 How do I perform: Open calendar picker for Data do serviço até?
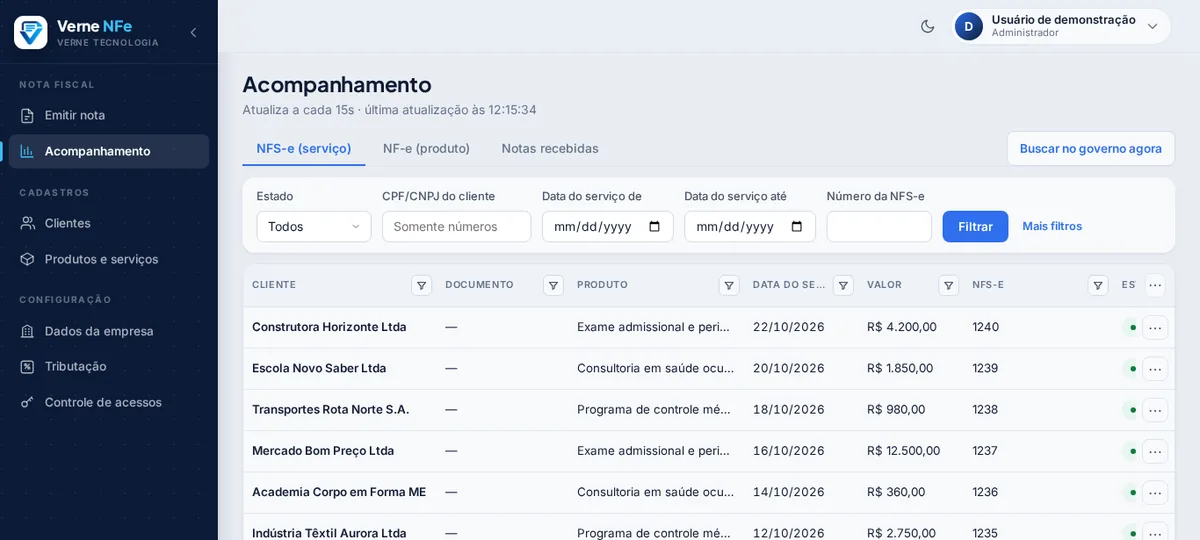click(x=797, y=226)
